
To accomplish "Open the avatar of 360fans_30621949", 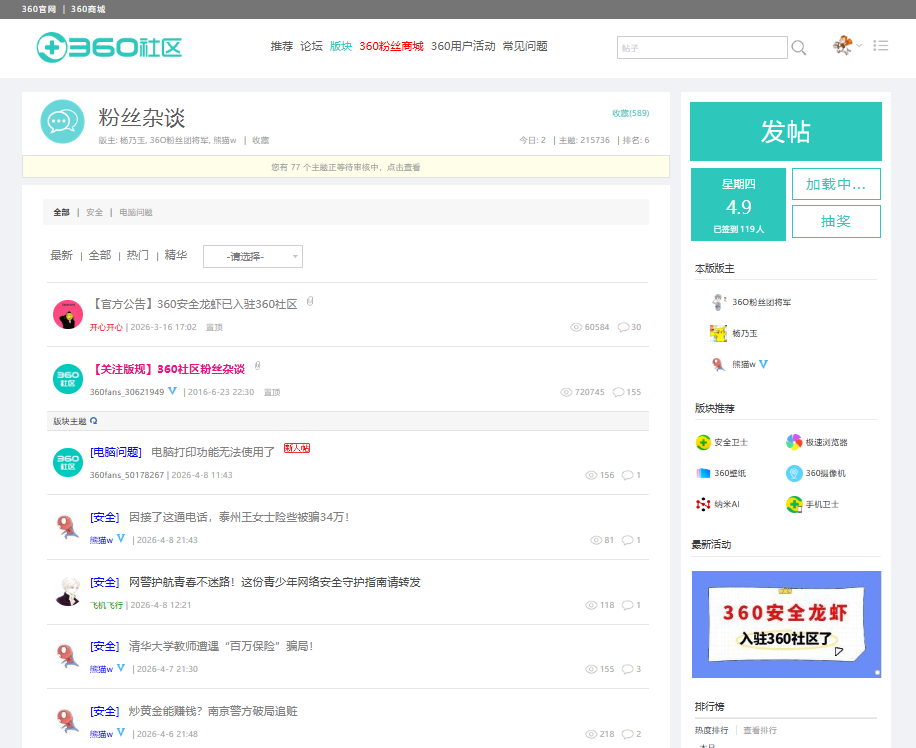I will (68, 379).
